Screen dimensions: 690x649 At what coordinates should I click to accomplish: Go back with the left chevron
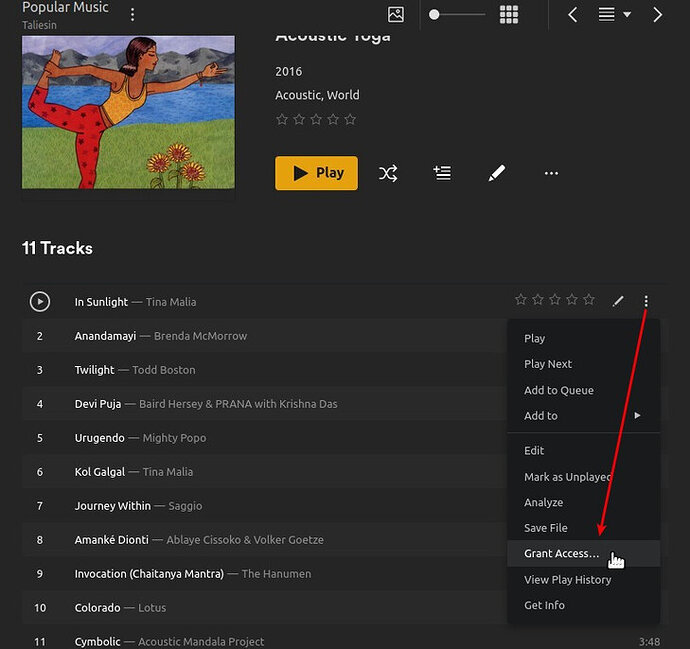pos(573,15)
